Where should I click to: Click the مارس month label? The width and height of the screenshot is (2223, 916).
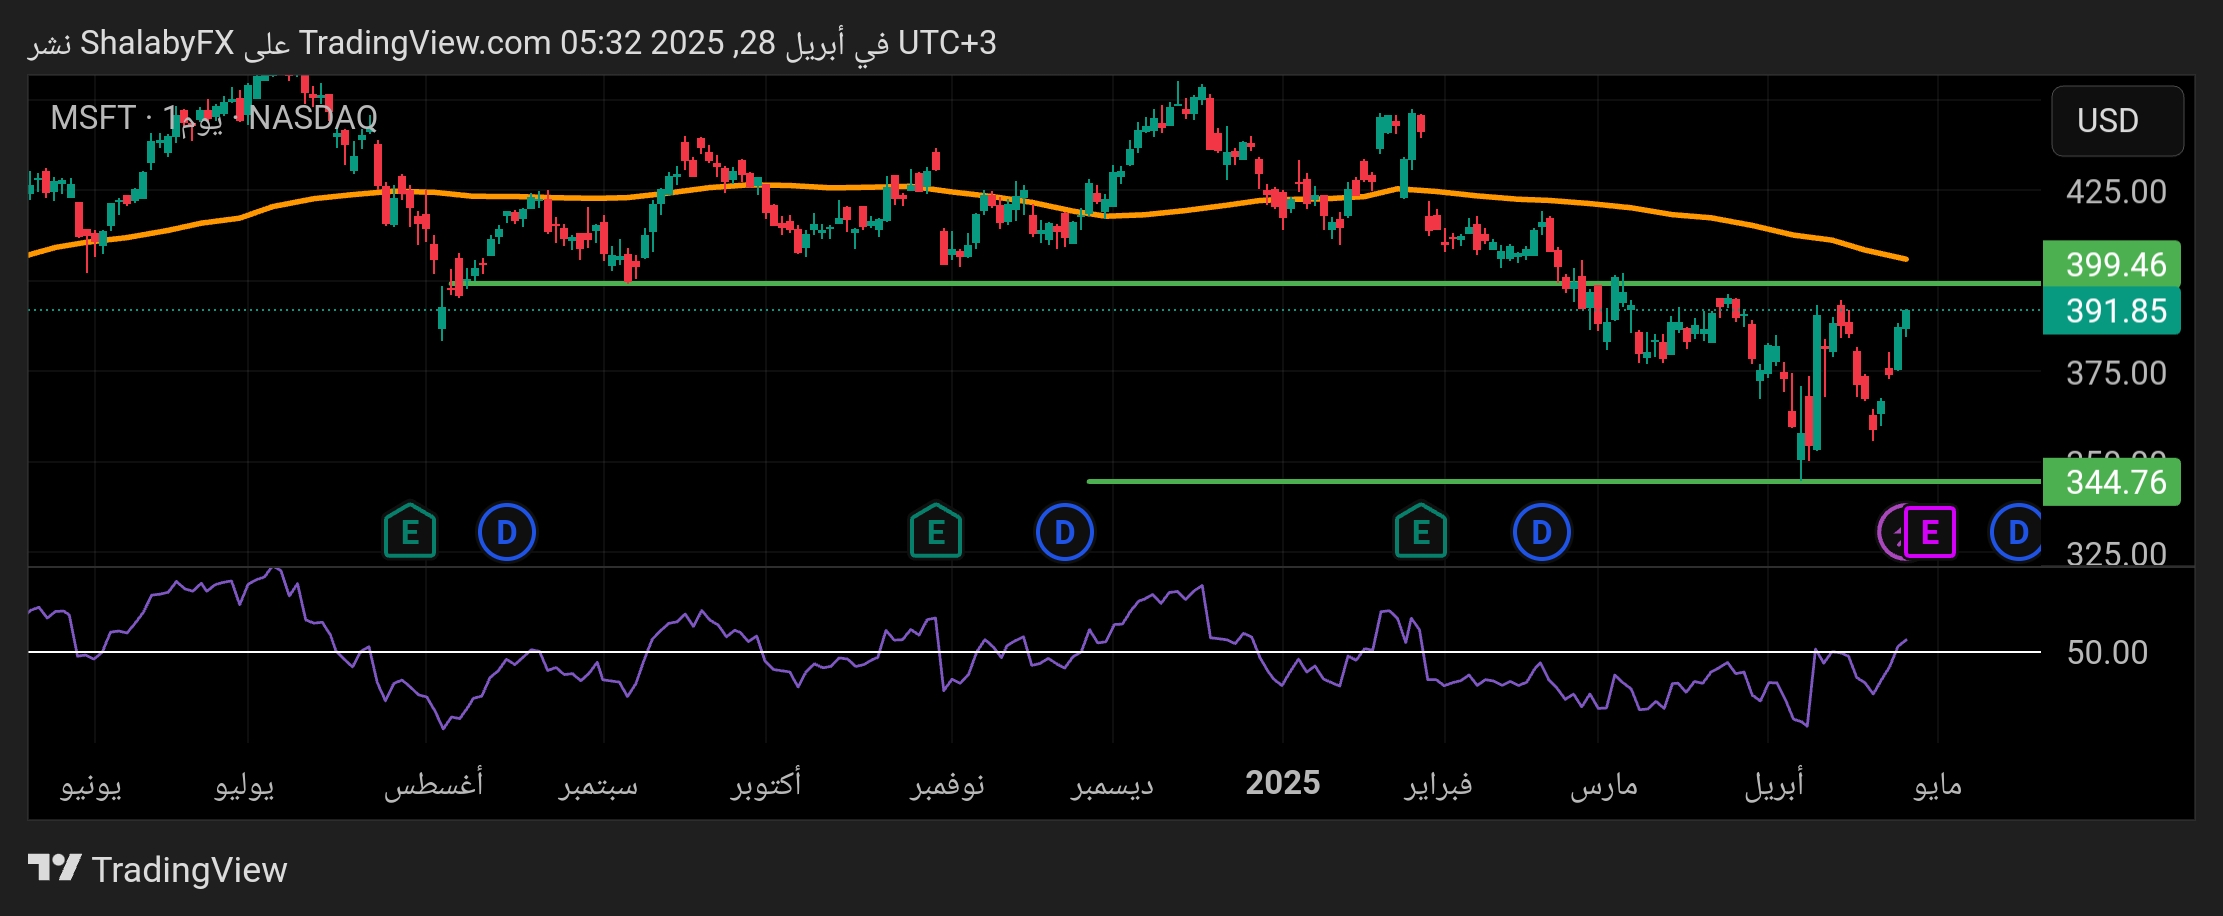click(x=1603, y=785)
